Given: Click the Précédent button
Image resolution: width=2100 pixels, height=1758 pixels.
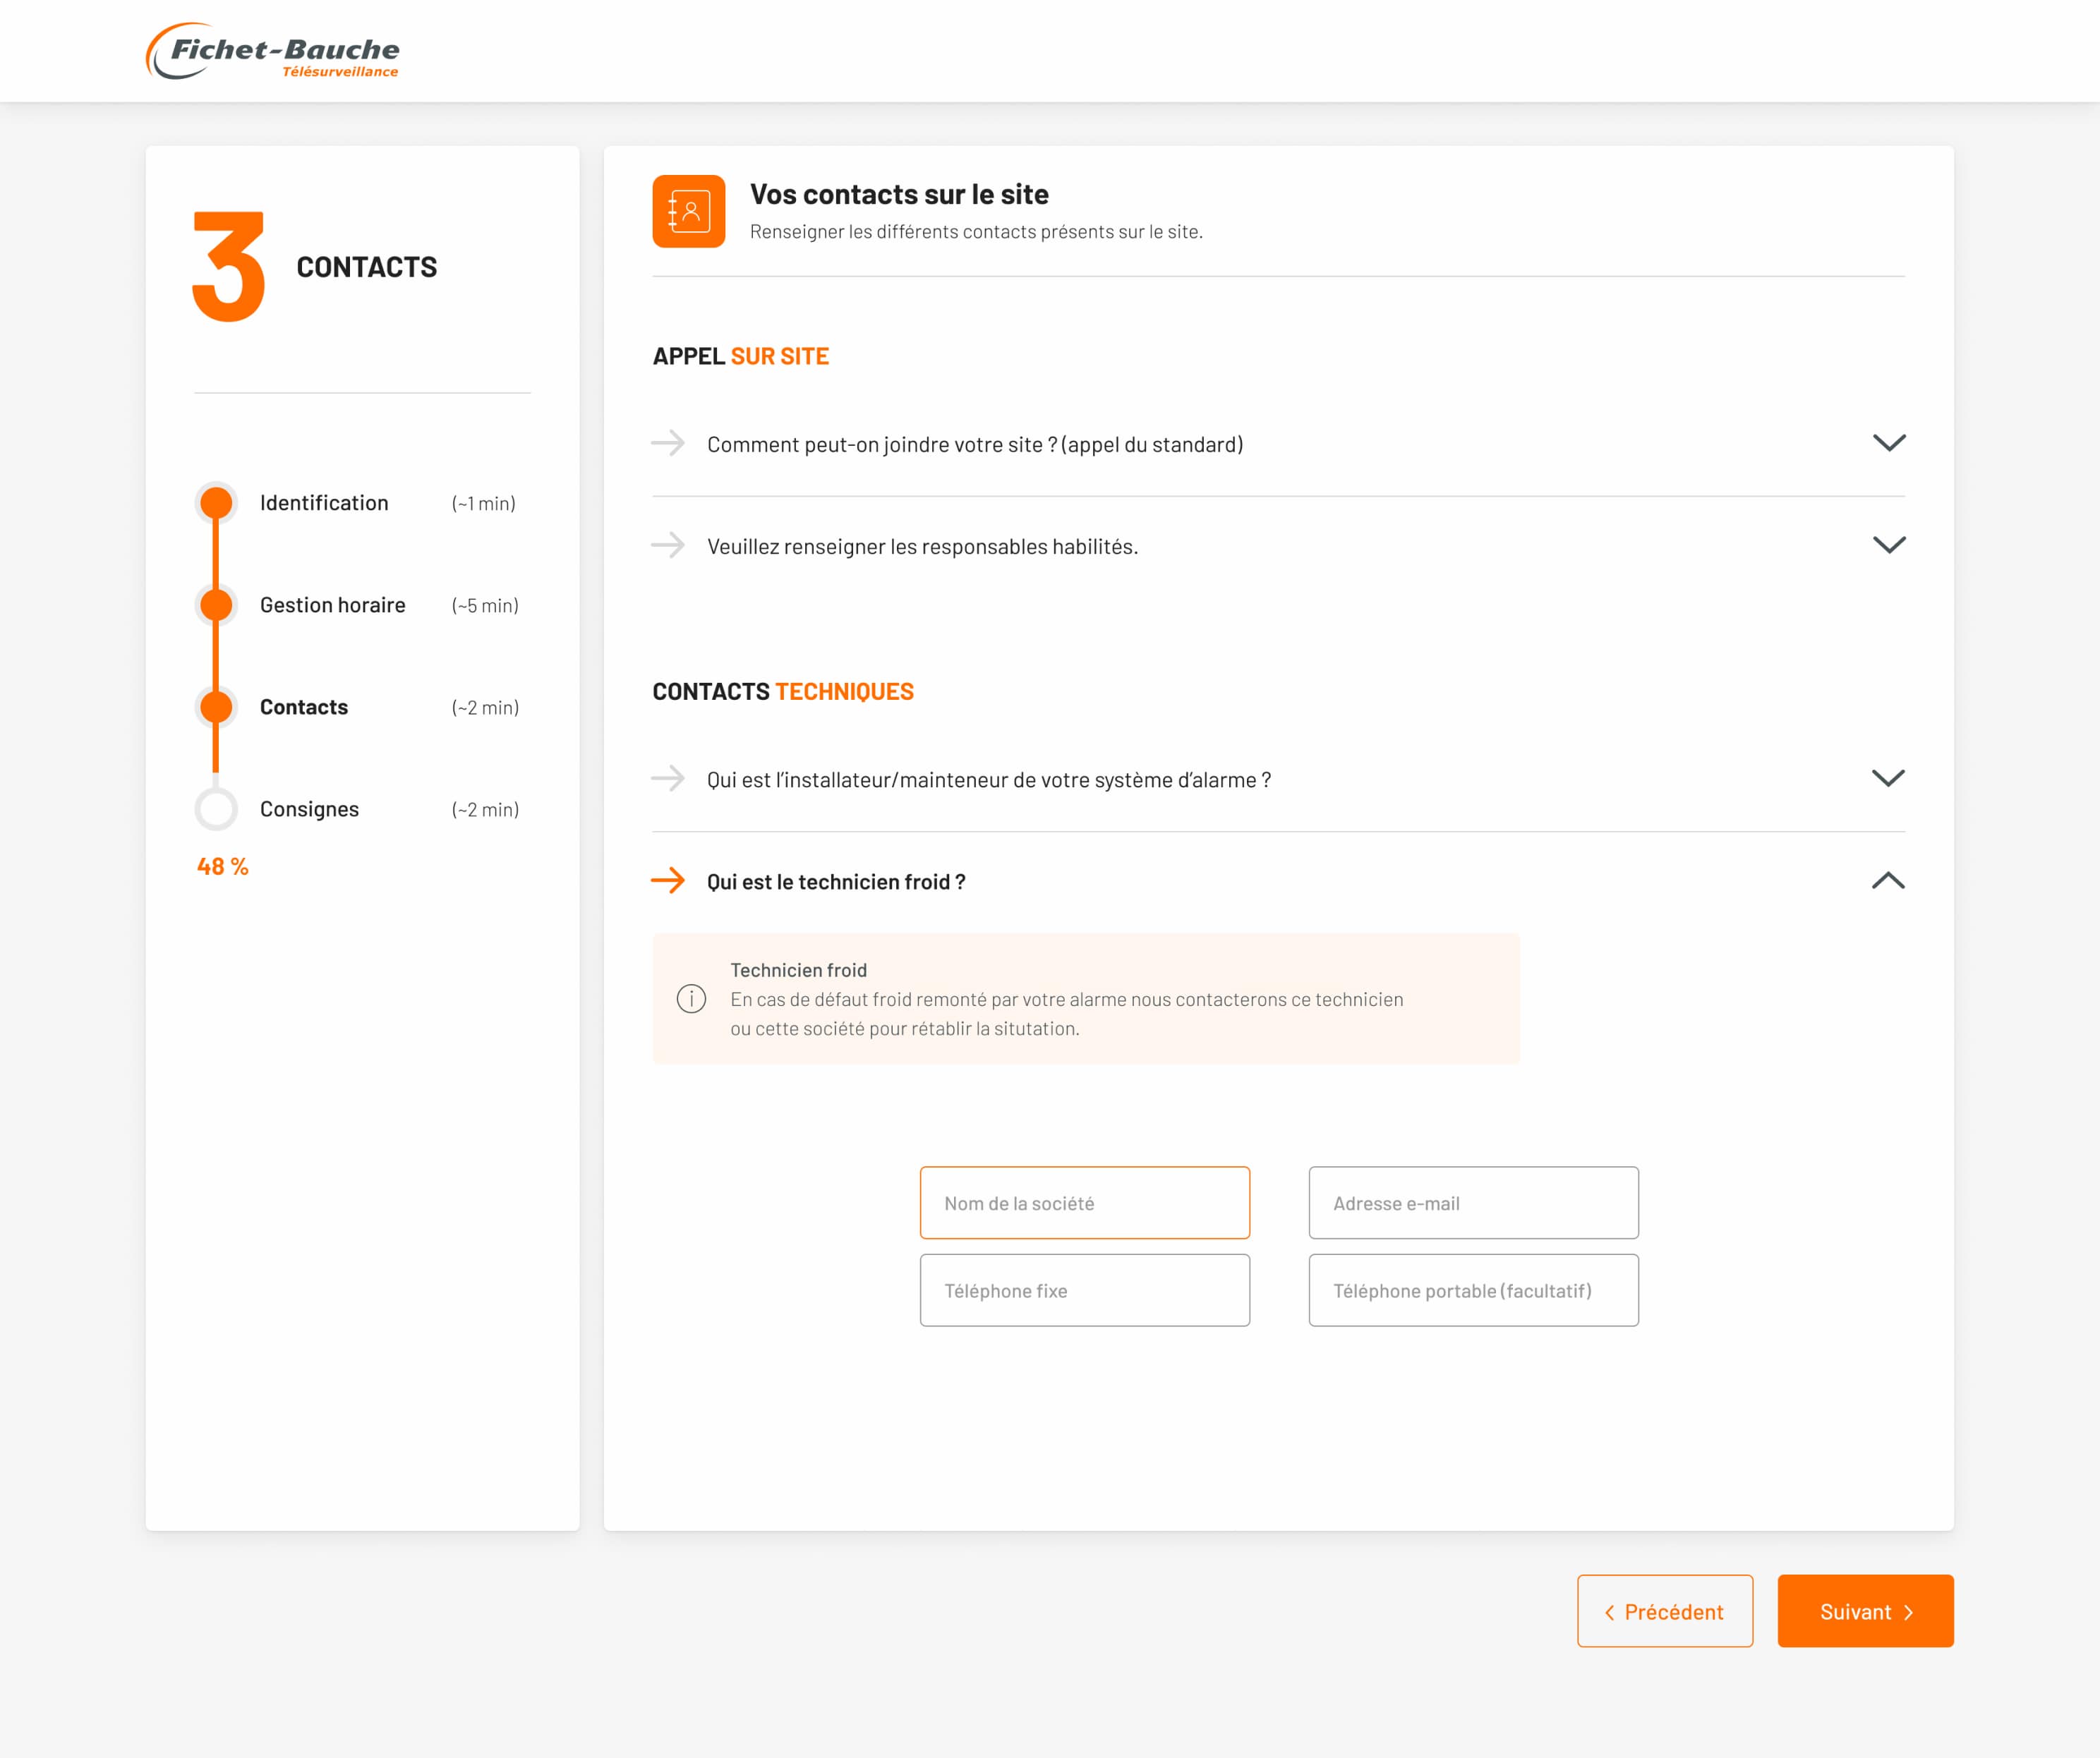Looking at the screenshot, I should point(1665,1611).
